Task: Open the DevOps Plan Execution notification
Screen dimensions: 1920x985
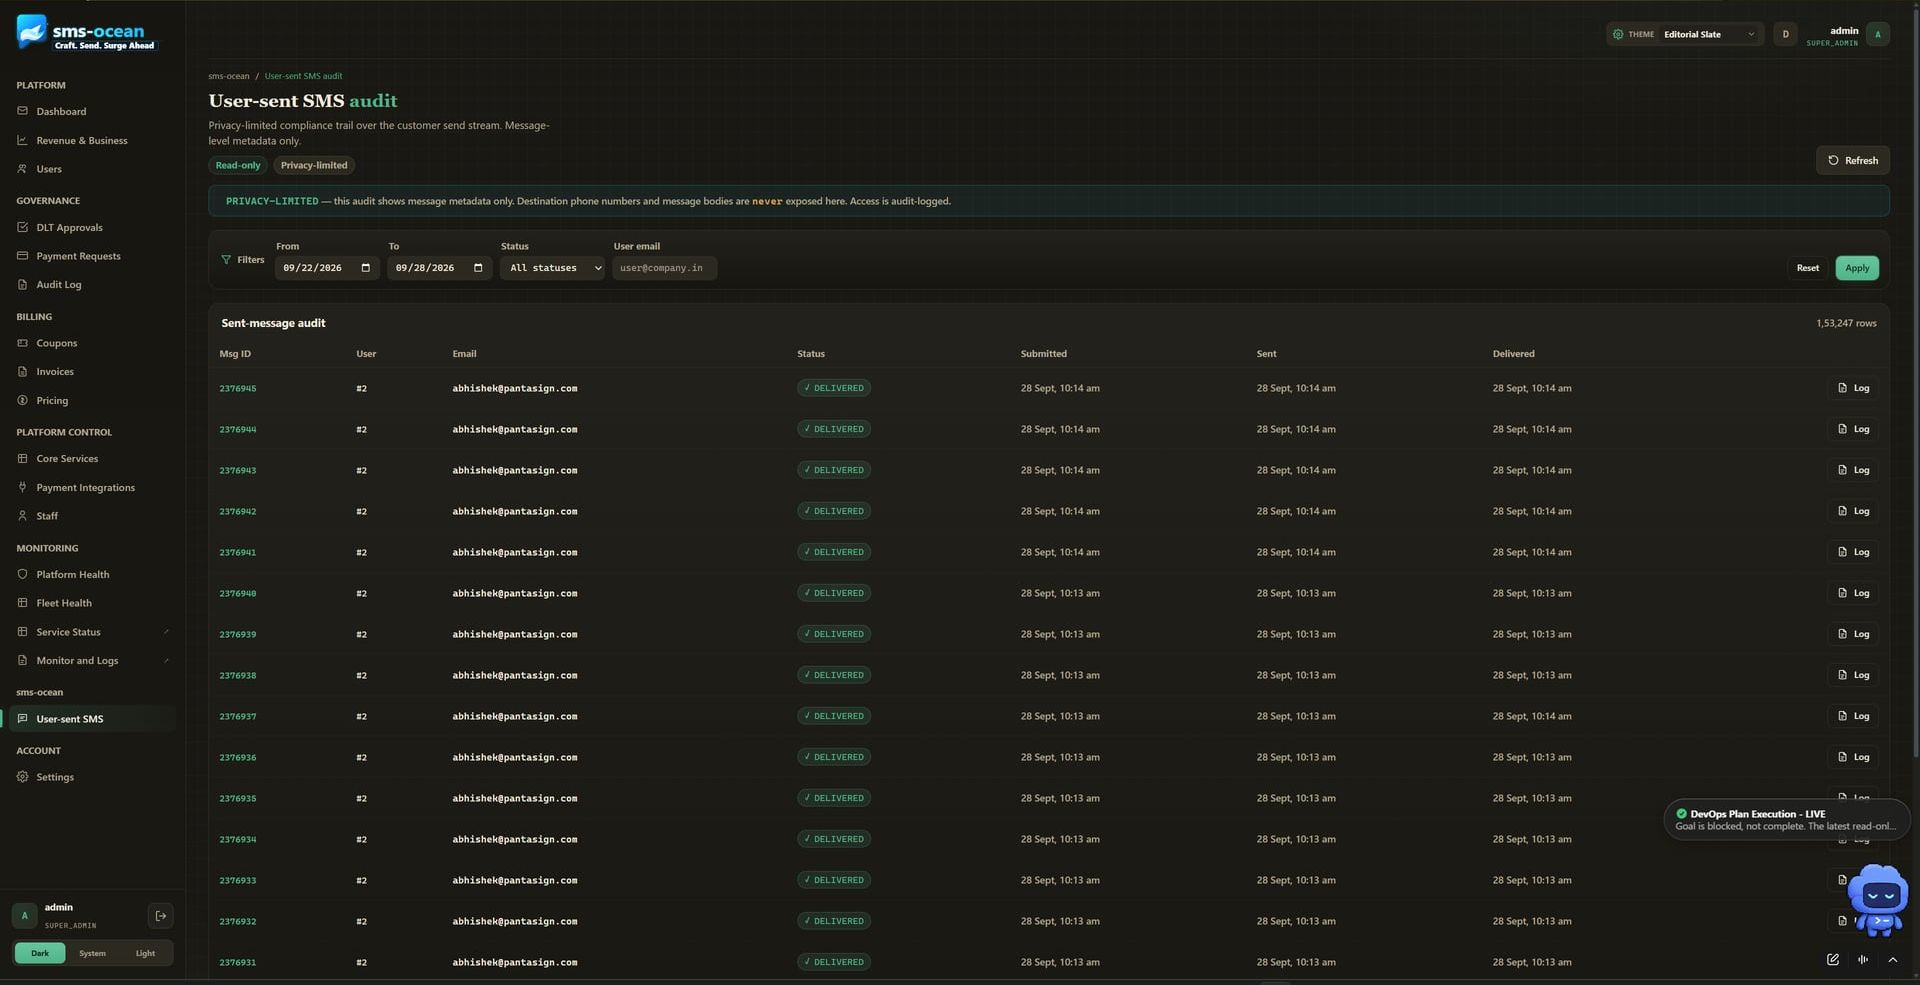Action: (x=1786, y=820)
